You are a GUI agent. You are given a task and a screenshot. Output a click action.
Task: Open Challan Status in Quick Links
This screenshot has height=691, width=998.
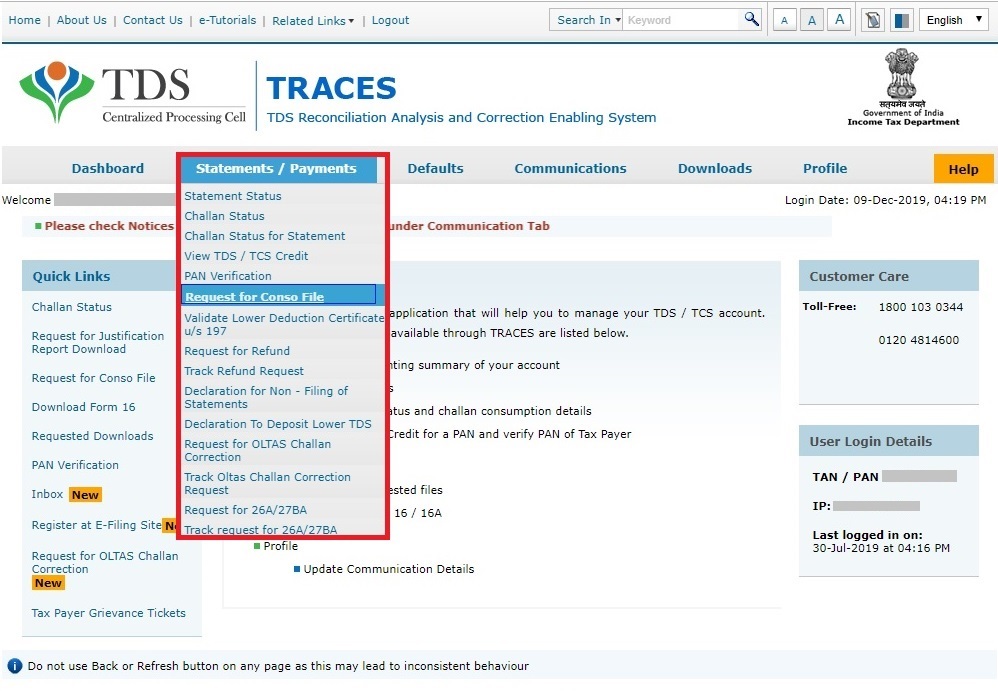(72, 307)
